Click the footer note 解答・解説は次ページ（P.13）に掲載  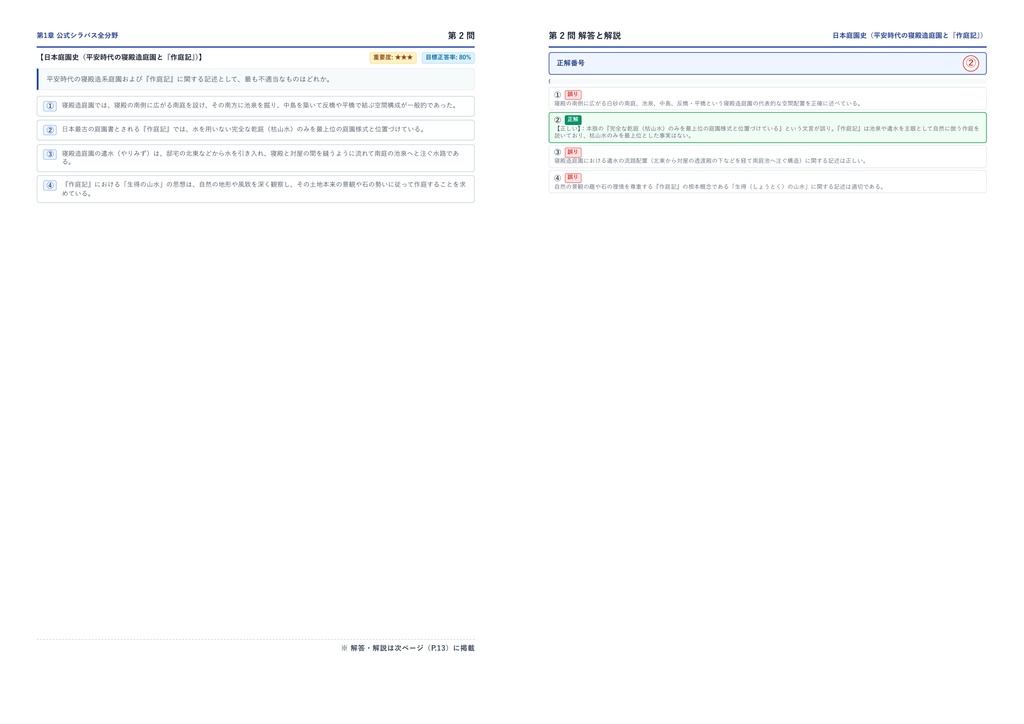[x=408, y=648]
